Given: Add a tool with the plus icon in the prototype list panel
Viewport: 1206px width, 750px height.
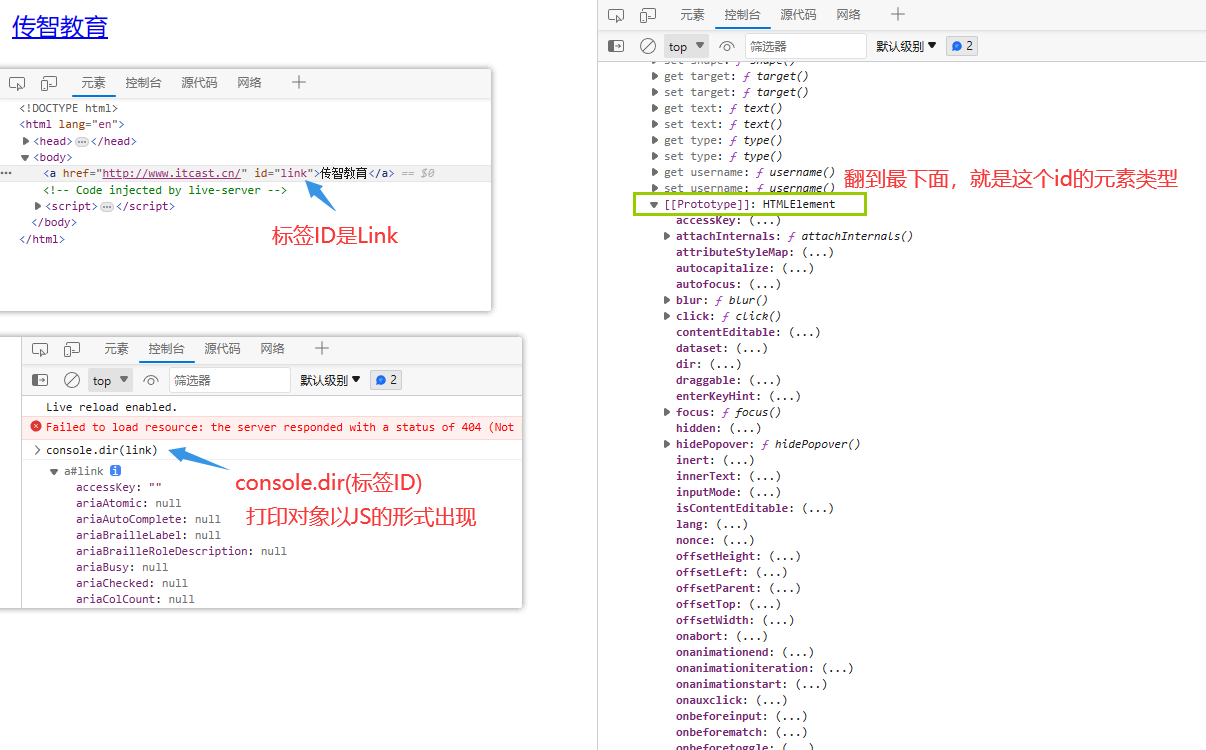Looking at the screenshot, I should (898, 14).
